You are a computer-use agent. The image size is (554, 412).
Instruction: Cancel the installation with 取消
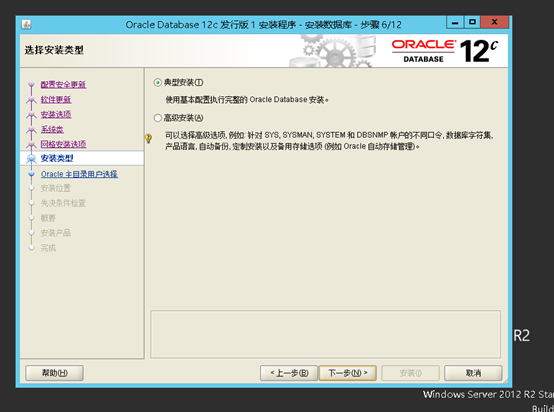tap(473, 373)
